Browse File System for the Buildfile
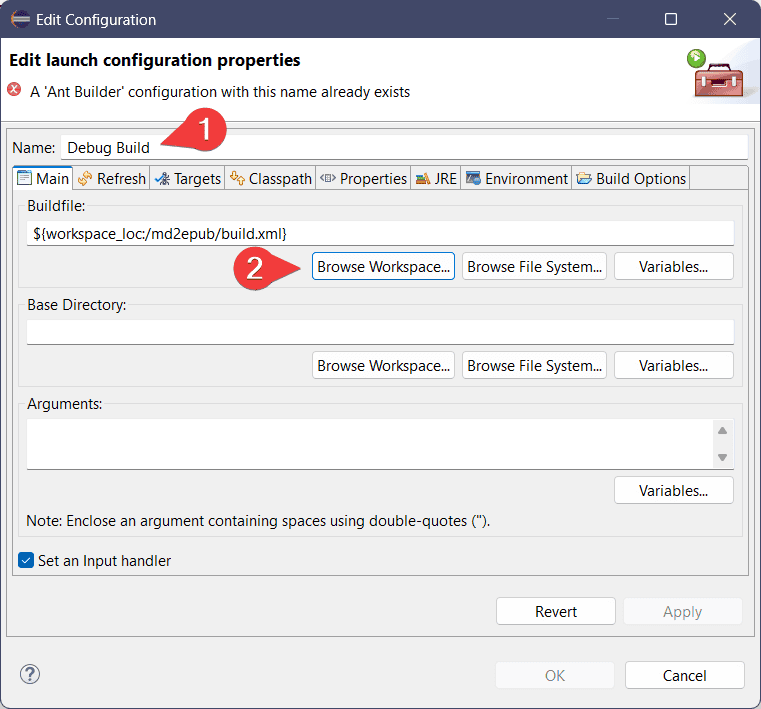 [x=534, y=266]
